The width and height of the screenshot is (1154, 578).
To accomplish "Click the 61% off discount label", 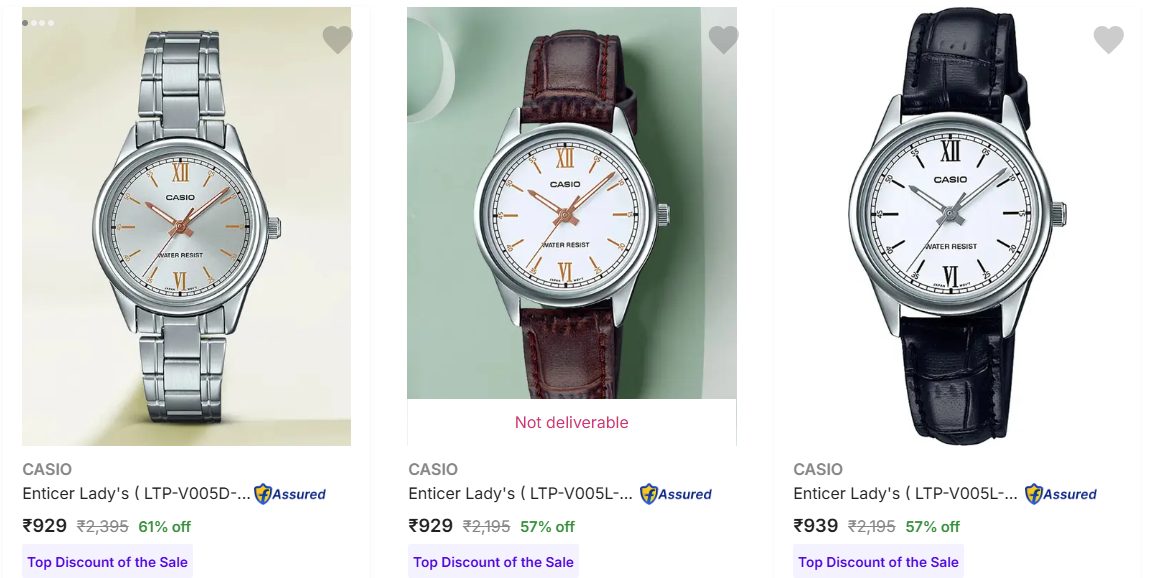I will (164, 527).
